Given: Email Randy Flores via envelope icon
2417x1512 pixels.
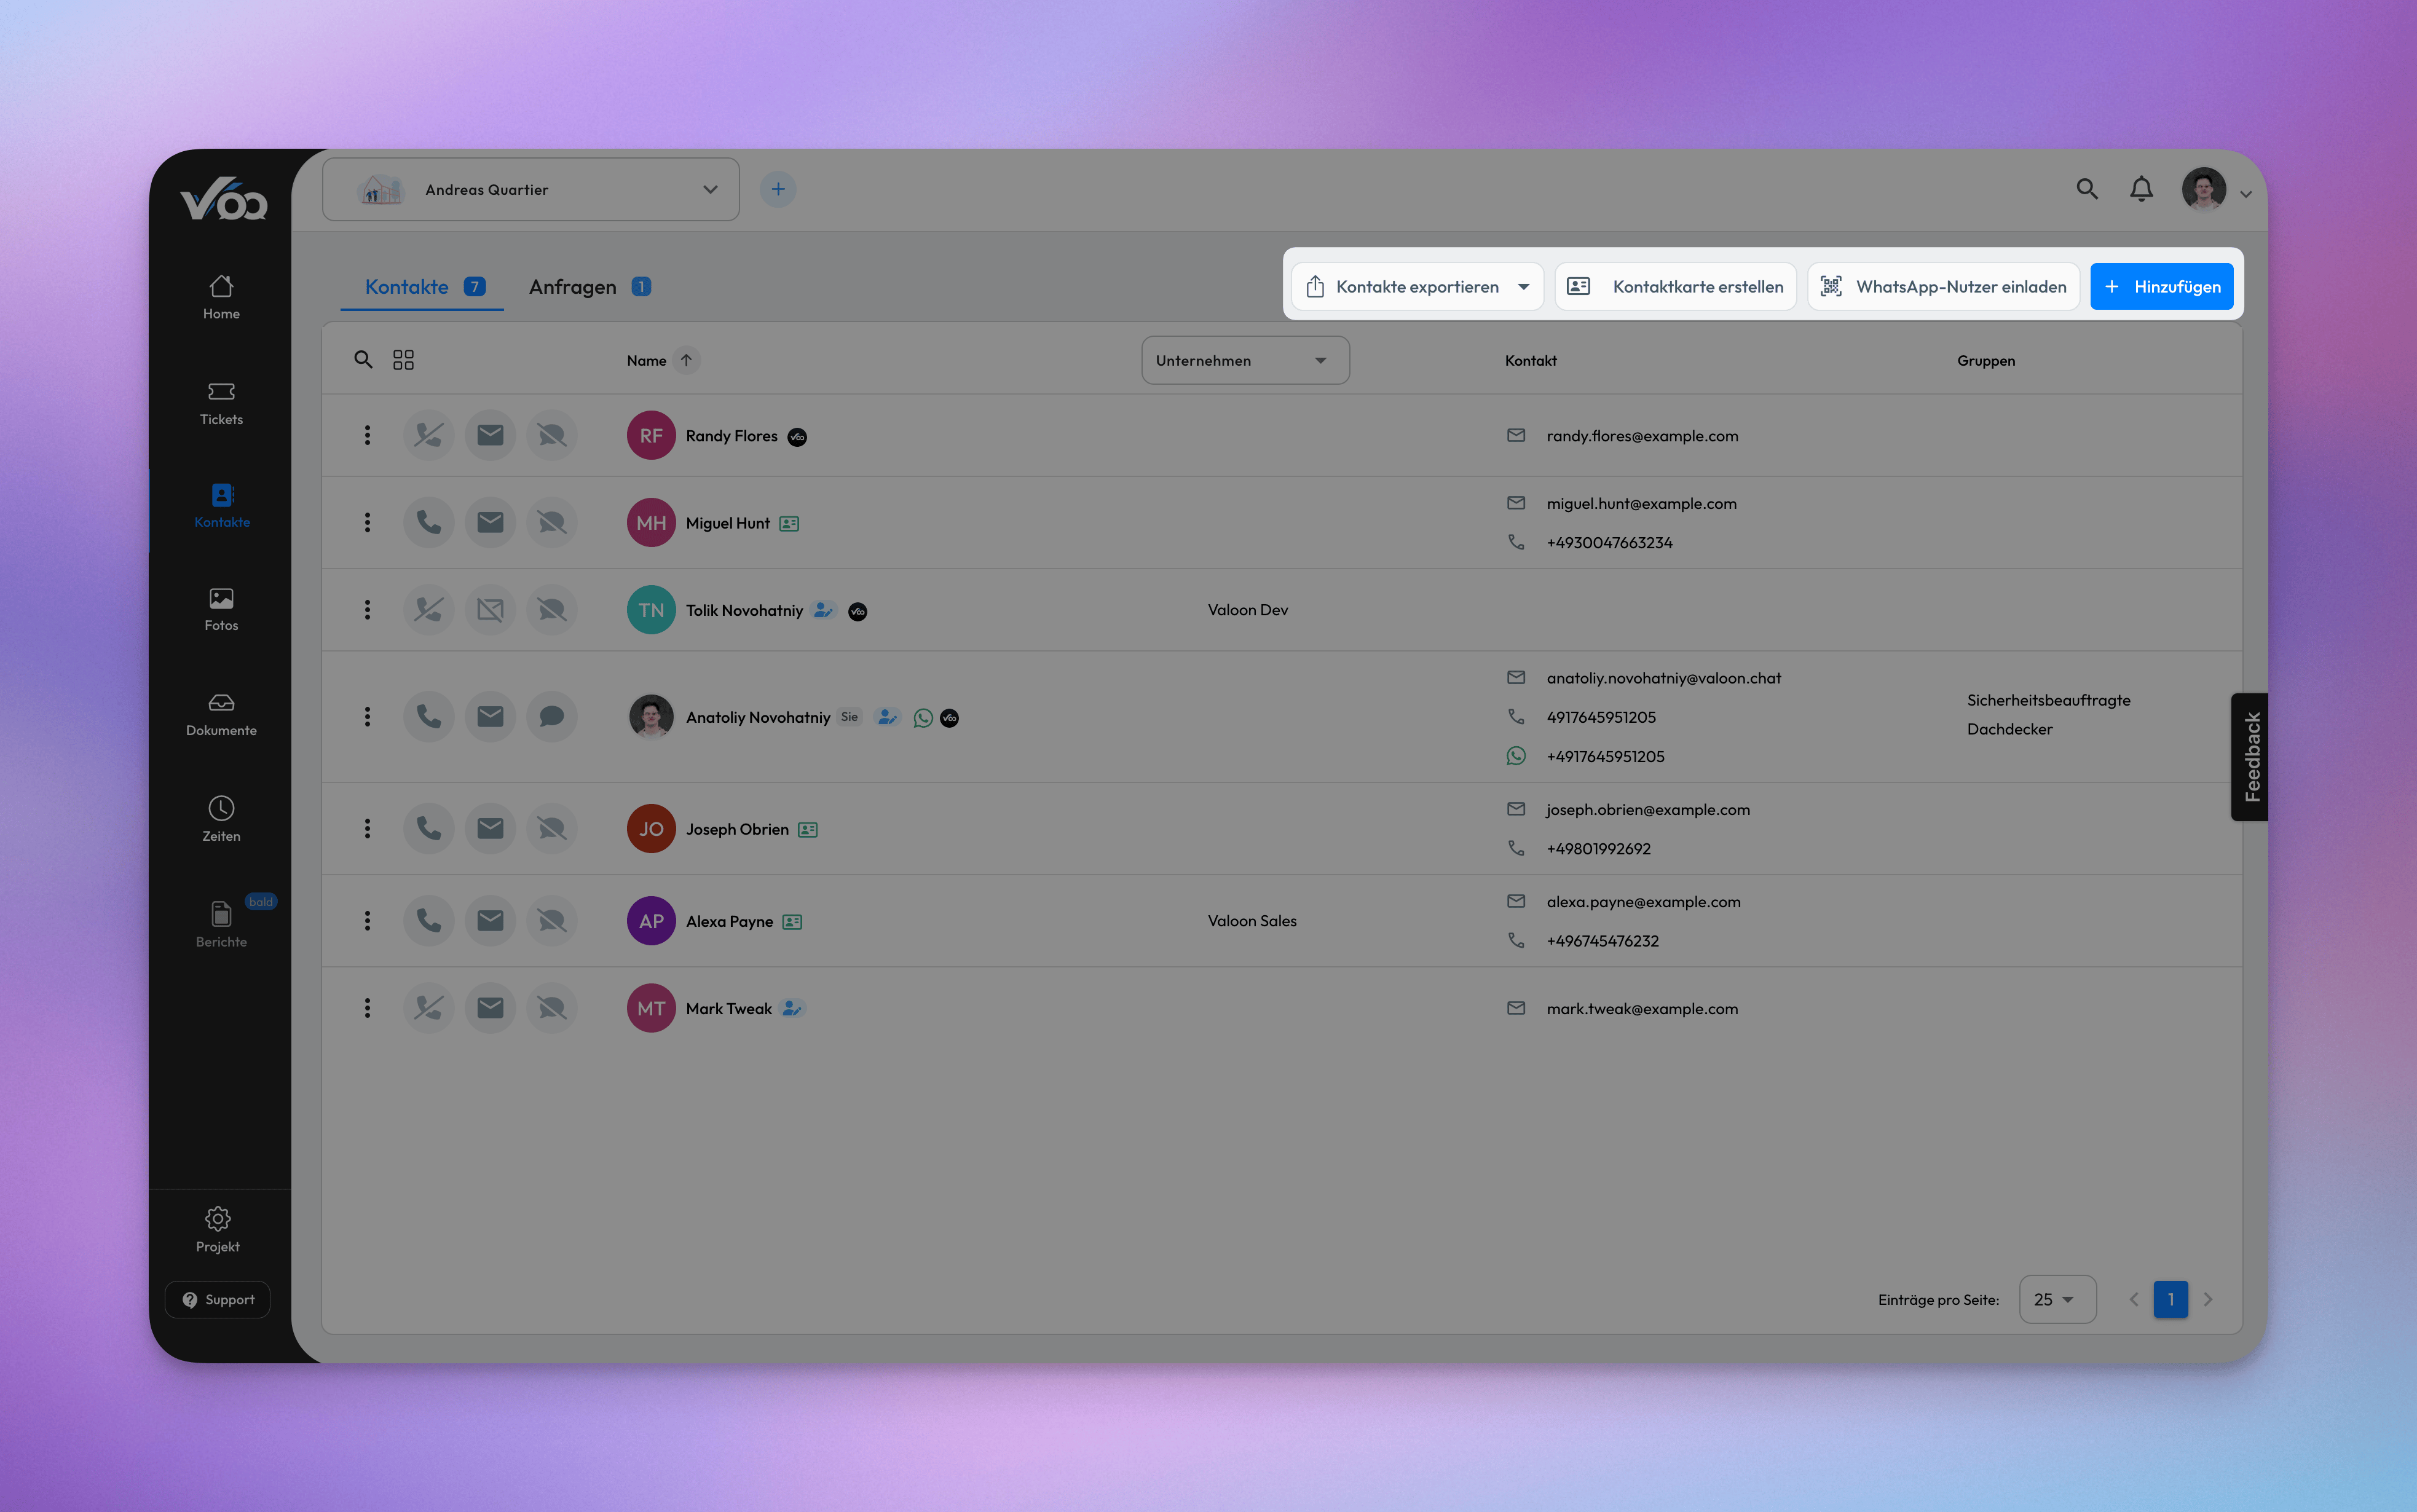Looking at the screenshot, I should coord(490,434).
